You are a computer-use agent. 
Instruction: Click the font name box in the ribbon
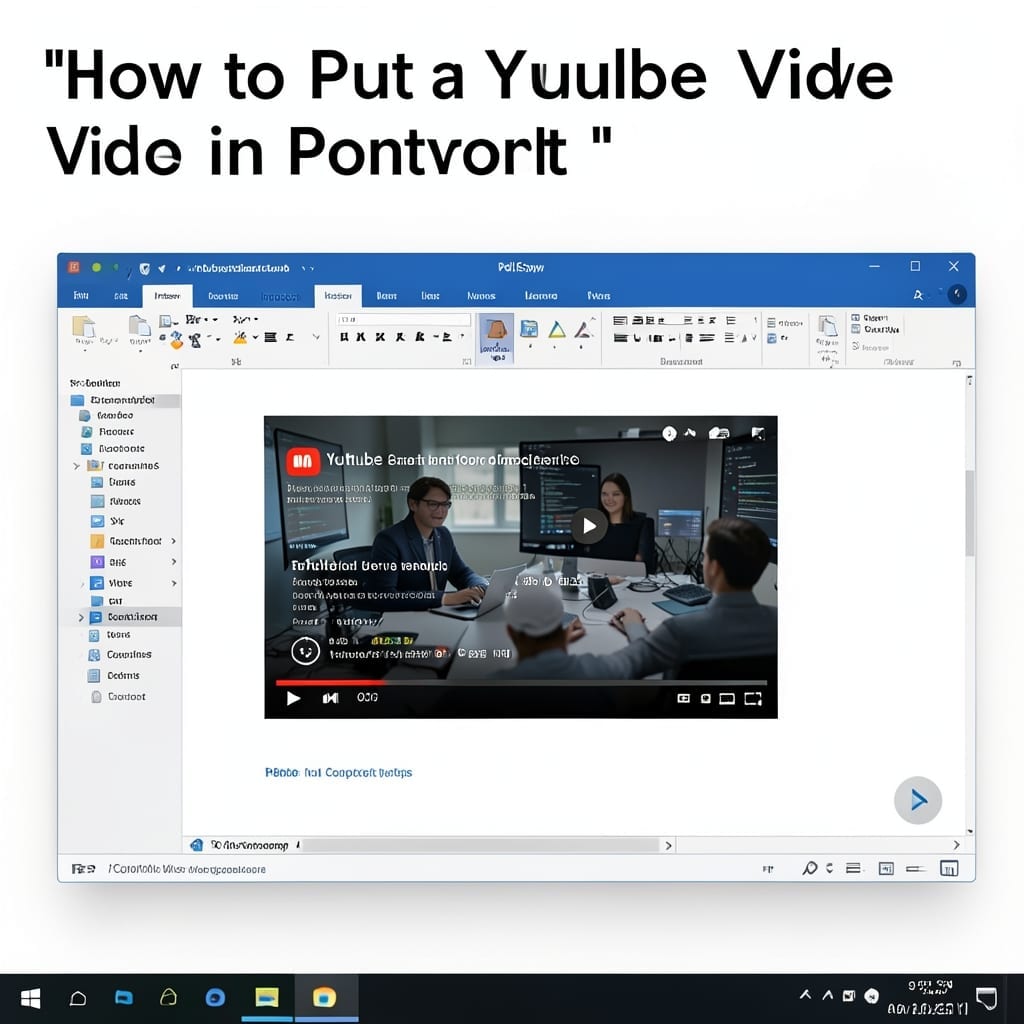click(x=404, y=319)
